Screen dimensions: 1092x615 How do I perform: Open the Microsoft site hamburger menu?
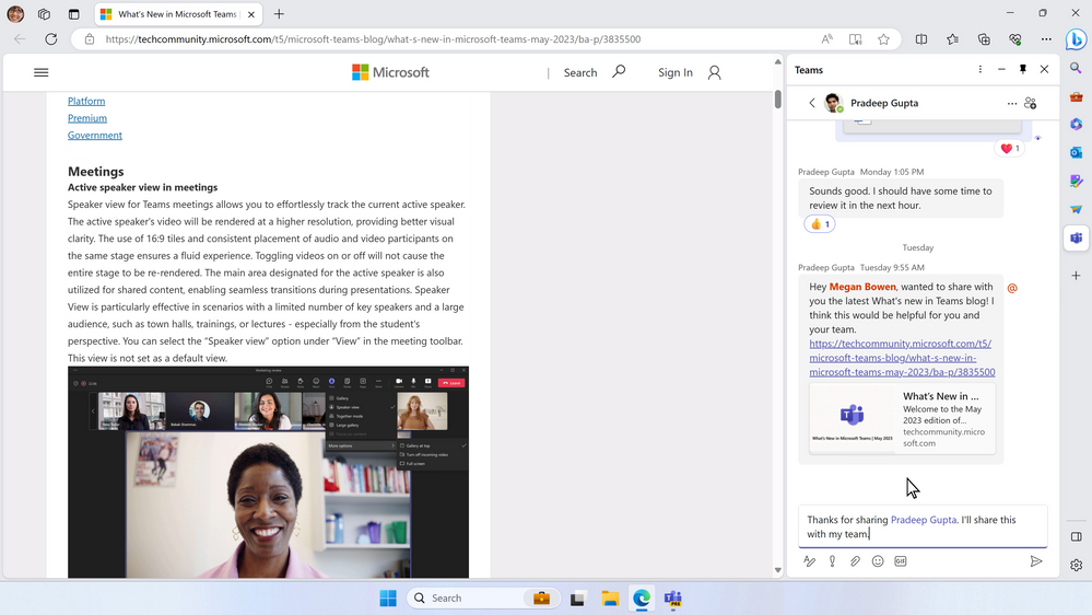pyautogui.click(x=39, y=71)
